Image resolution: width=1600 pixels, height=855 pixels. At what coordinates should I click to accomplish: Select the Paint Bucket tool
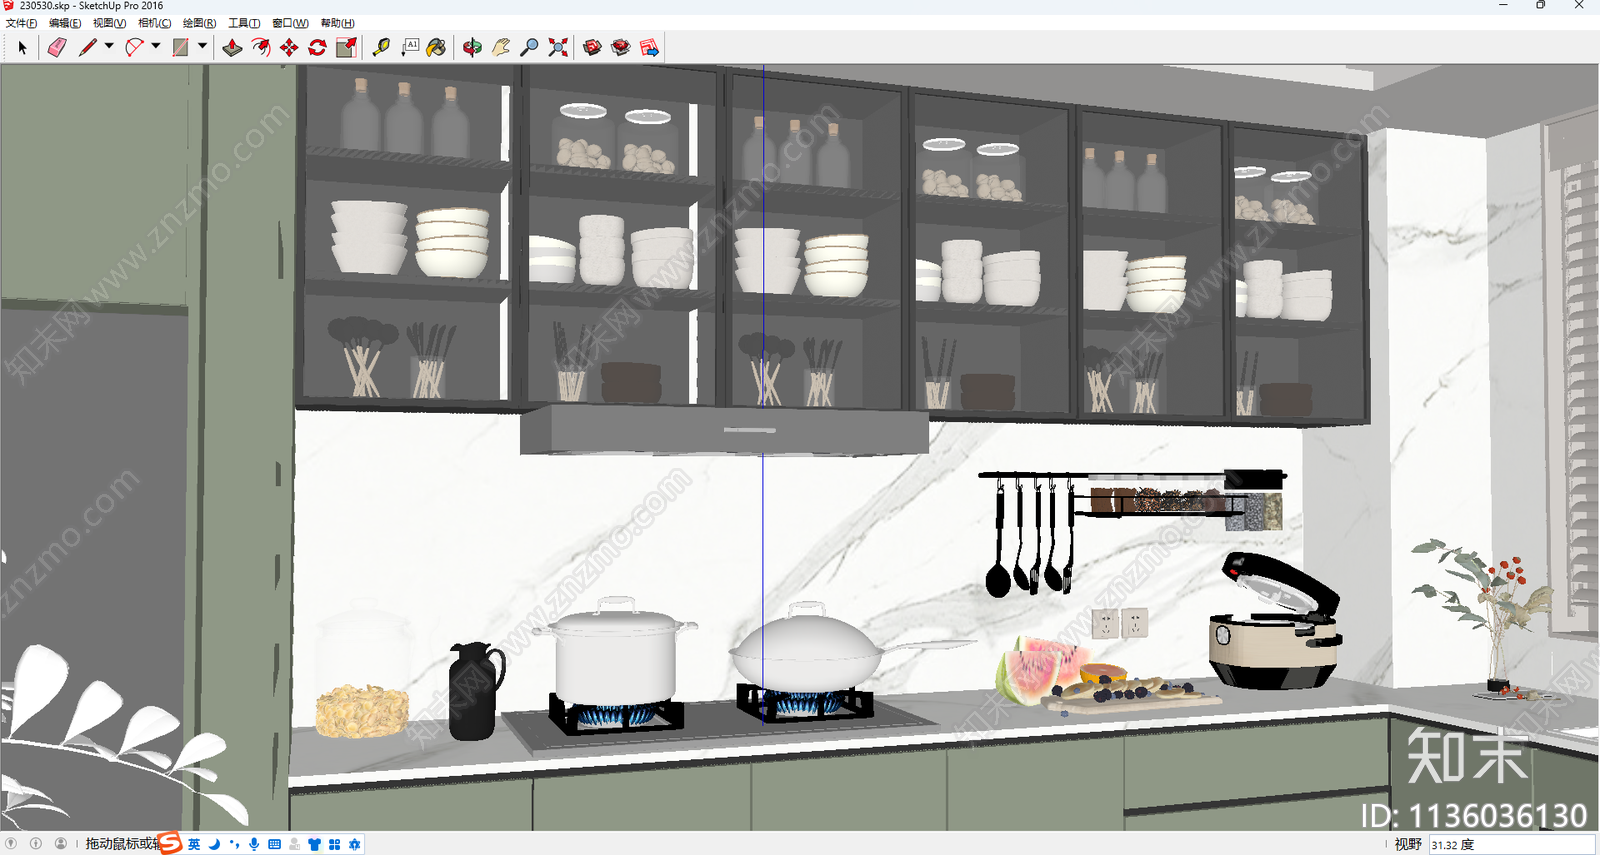click(x=437, y=47)
